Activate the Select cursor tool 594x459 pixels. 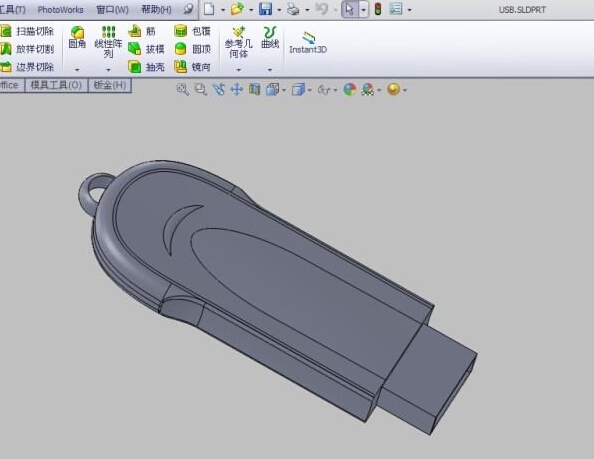[350, 9]
